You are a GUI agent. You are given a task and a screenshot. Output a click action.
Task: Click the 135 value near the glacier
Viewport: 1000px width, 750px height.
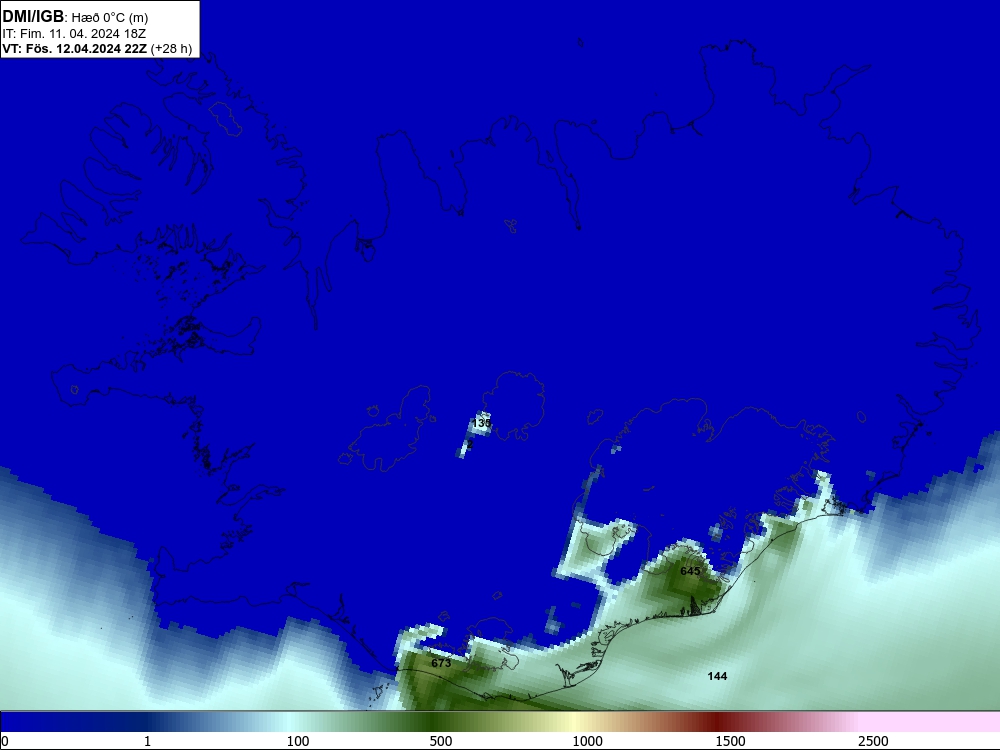[482, 423]
